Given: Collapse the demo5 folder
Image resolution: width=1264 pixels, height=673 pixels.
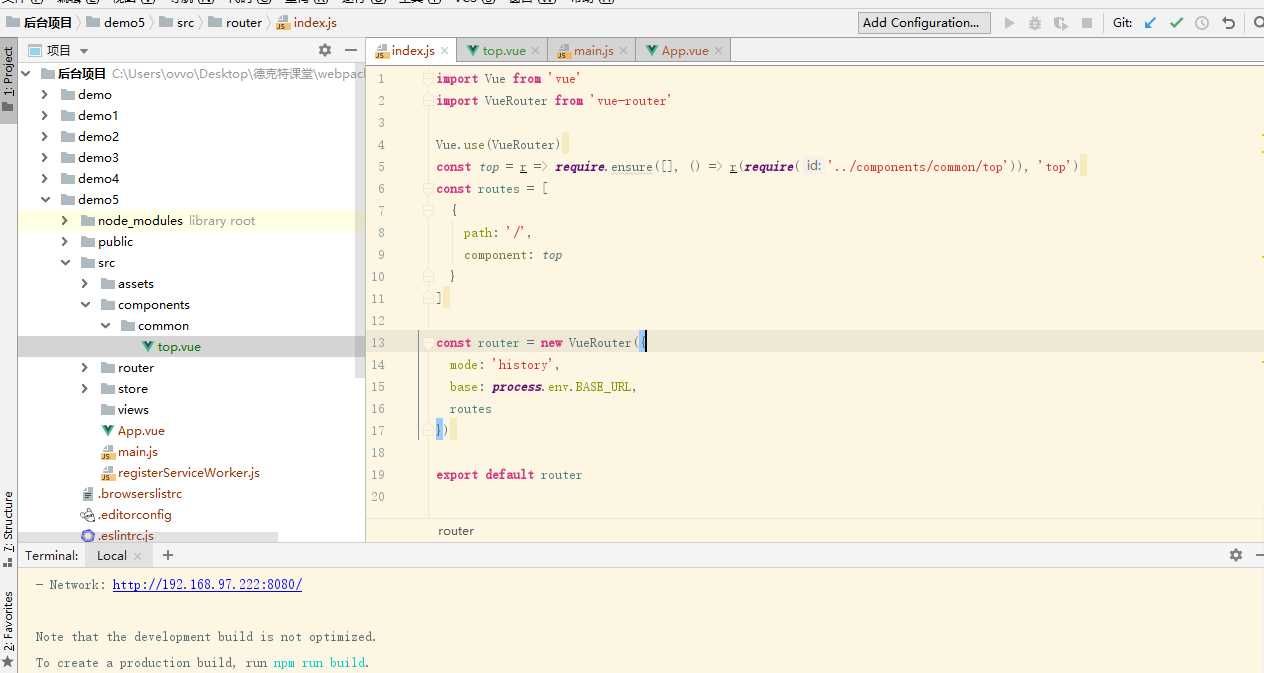Looking at the screenshot, I should tap(45, 200).
